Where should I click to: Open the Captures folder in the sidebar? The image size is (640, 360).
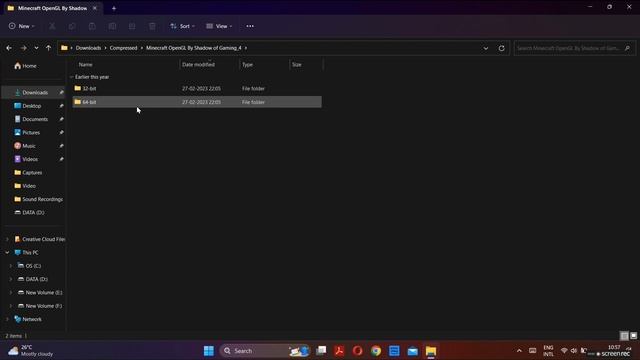[33, 173]
